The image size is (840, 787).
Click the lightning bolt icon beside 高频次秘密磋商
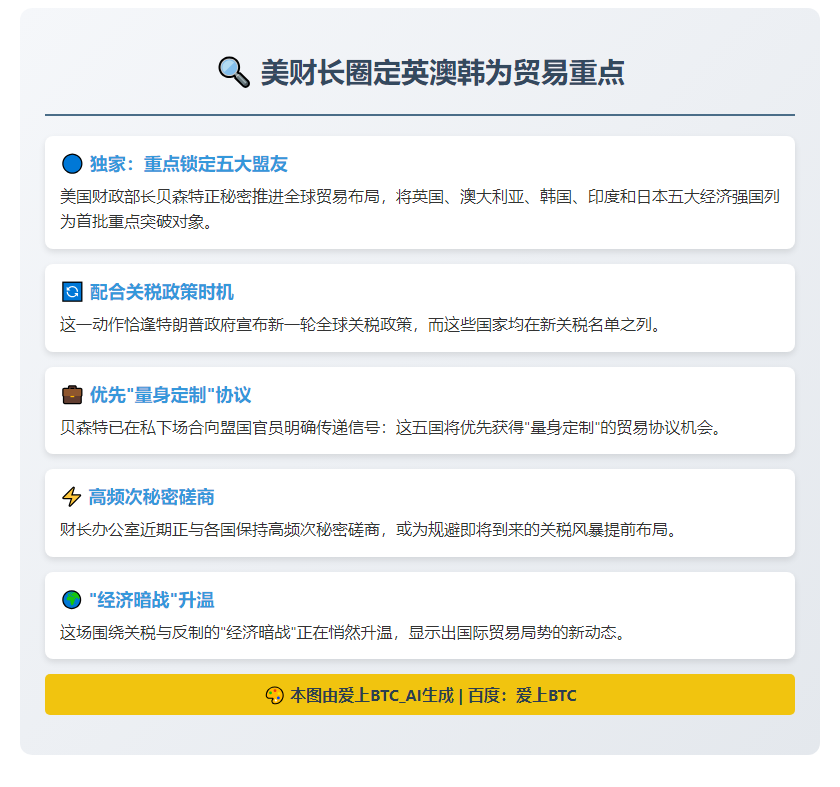pyautogui.click(x=71, y=497)
